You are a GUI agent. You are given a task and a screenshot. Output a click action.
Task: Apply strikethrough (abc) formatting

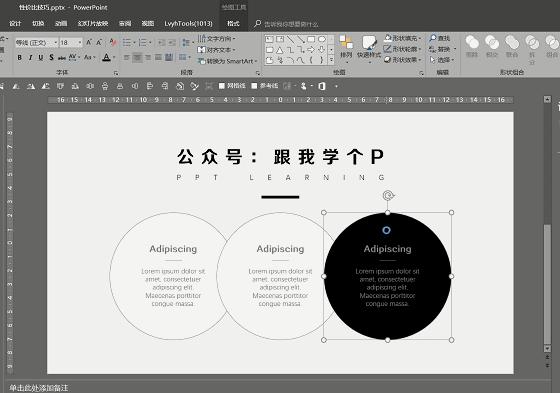[62, 57]
